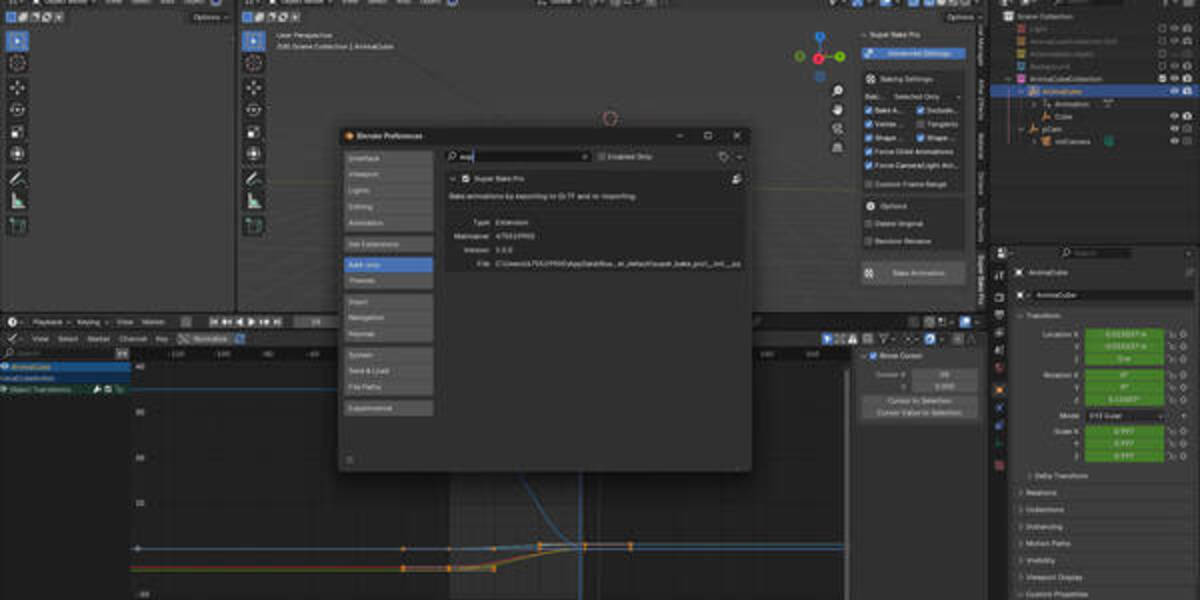Click the Baking Settings header icon
Screen dimensions: 1200x600
(869, 78)
